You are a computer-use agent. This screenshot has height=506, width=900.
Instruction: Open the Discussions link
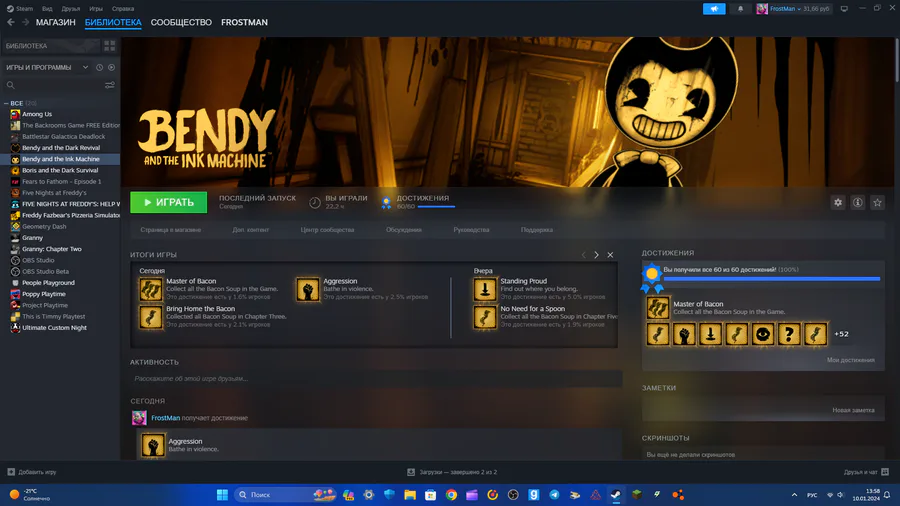click(404, 229)
